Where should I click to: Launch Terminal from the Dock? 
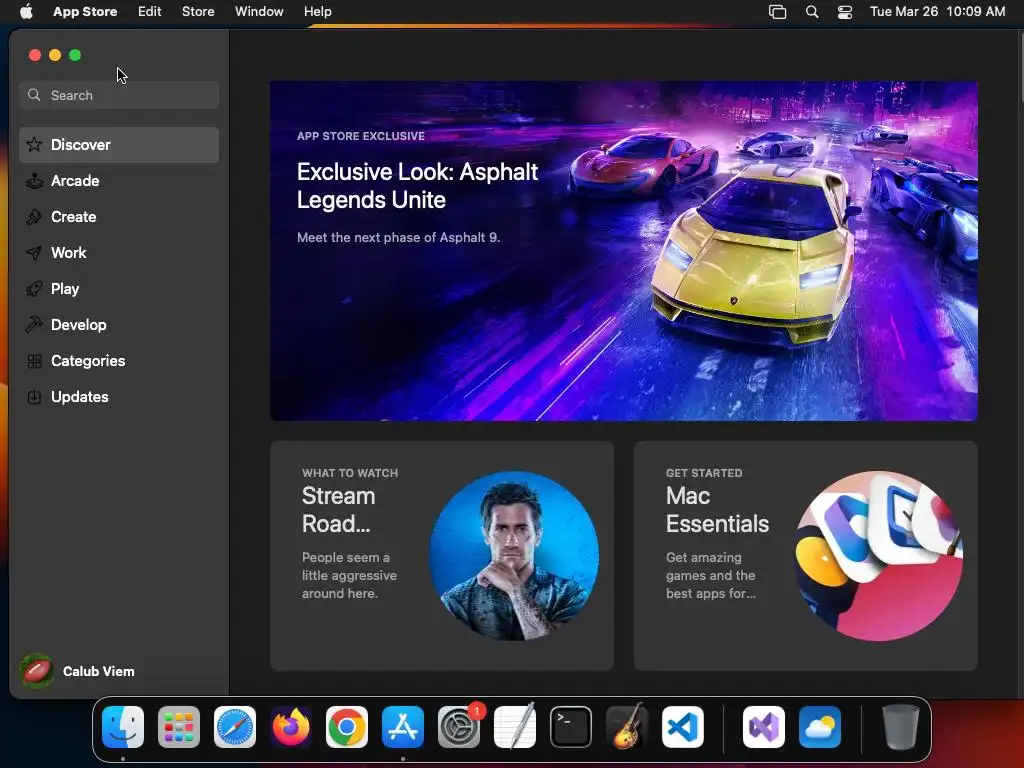pyautogui.click(x=571, y=727)
